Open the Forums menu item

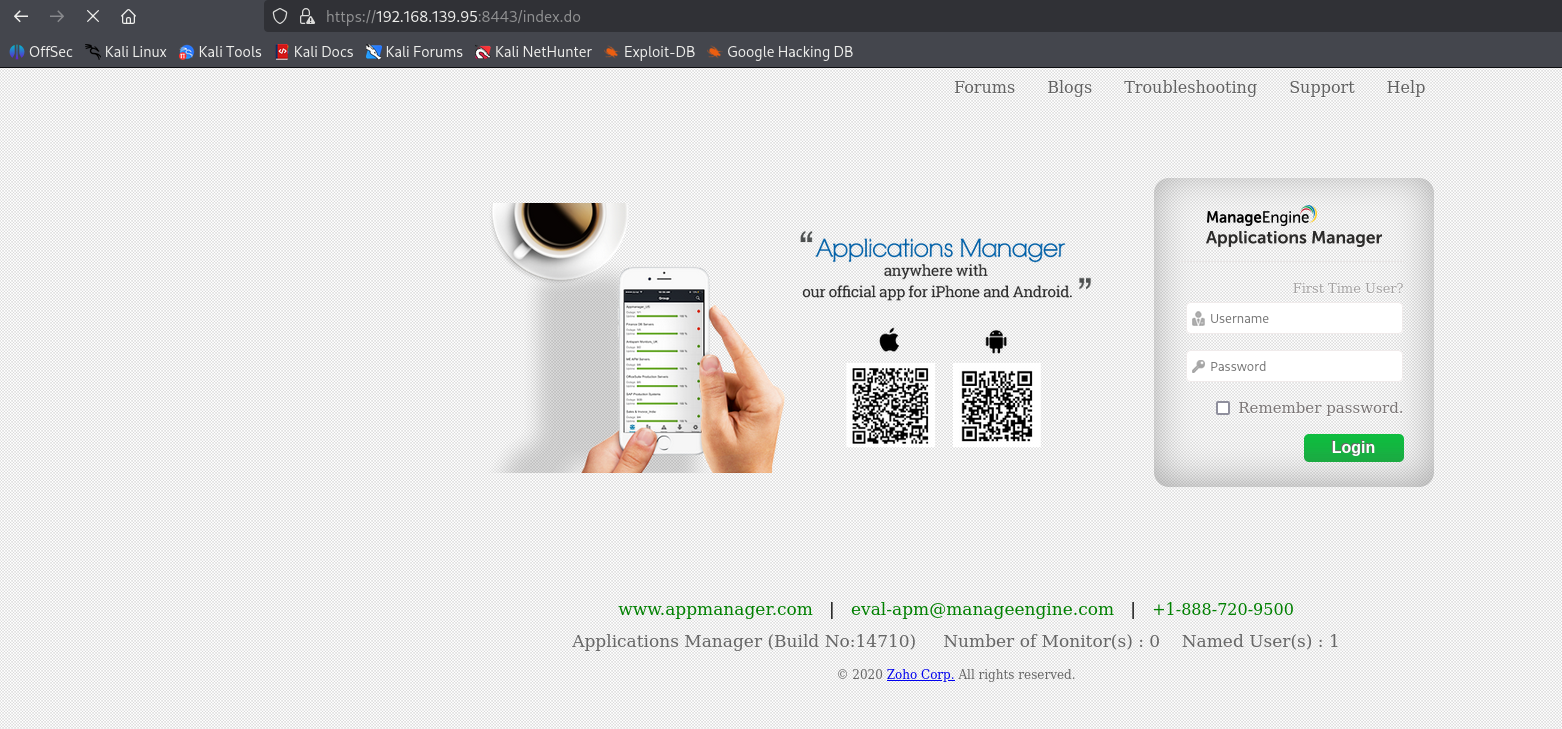click(984, 88)
